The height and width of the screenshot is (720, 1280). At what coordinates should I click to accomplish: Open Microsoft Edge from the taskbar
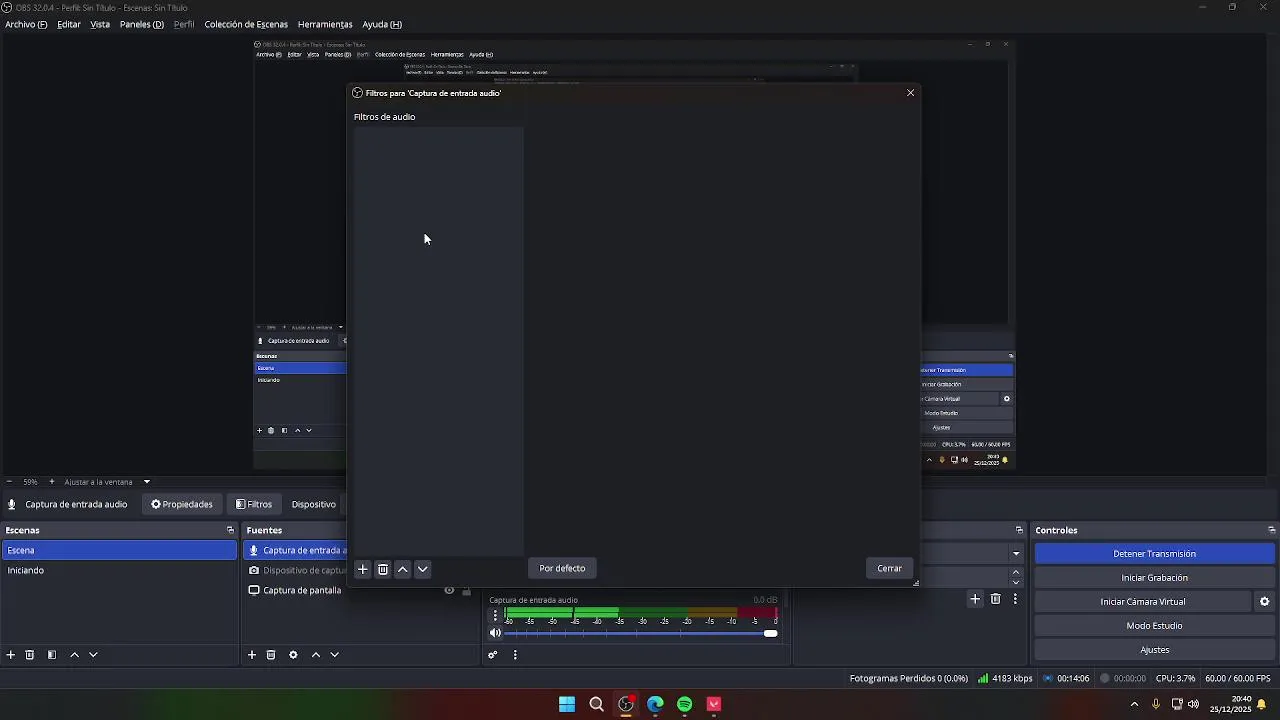tap(655, 704)
